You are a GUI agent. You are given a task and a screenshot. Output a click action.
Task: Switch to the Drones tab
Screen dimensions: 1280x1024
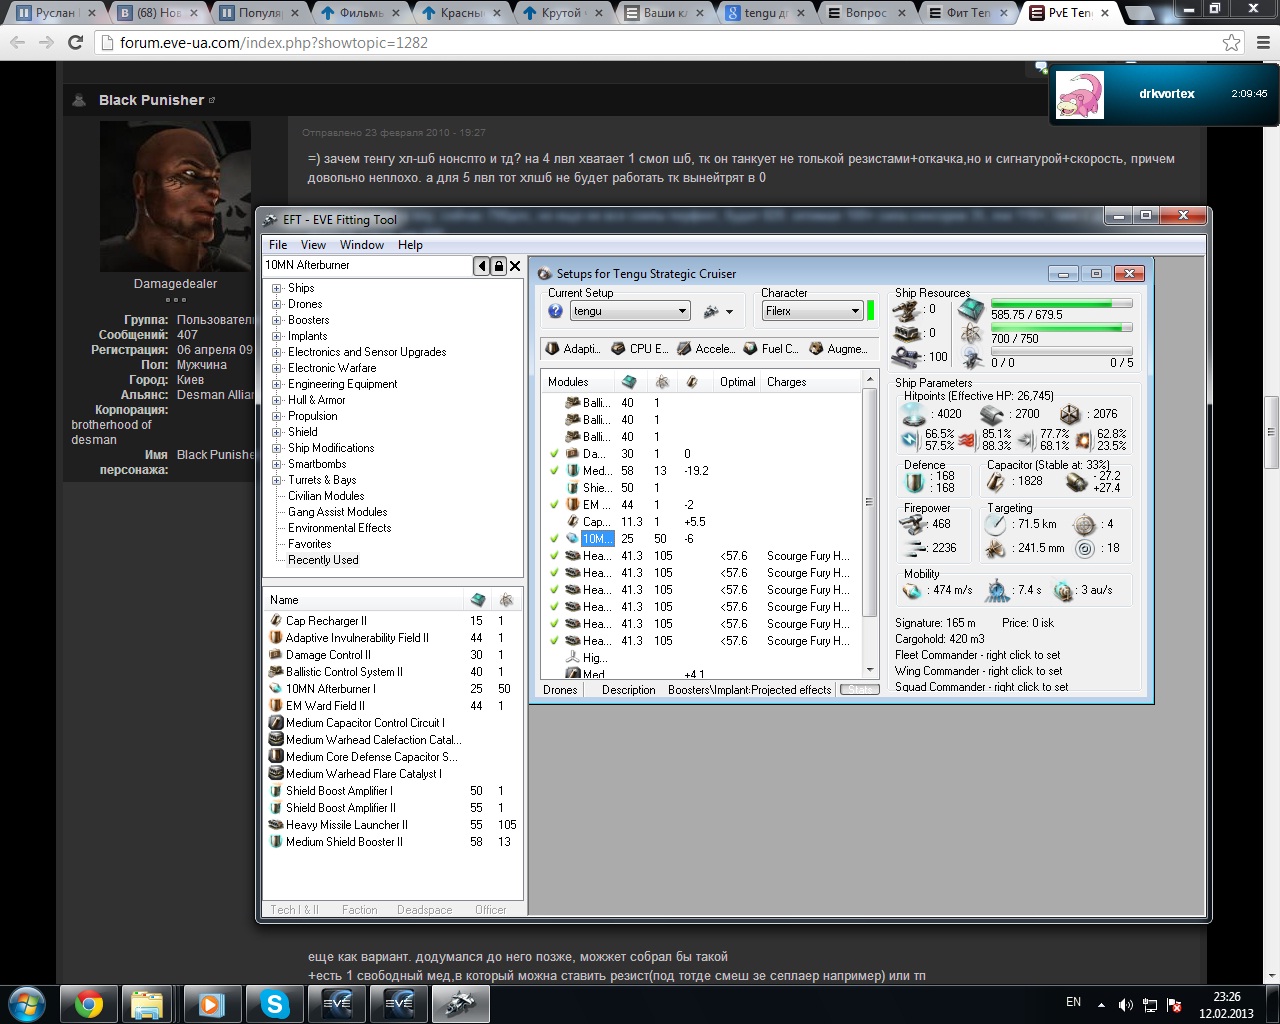(x=560, y=690)
